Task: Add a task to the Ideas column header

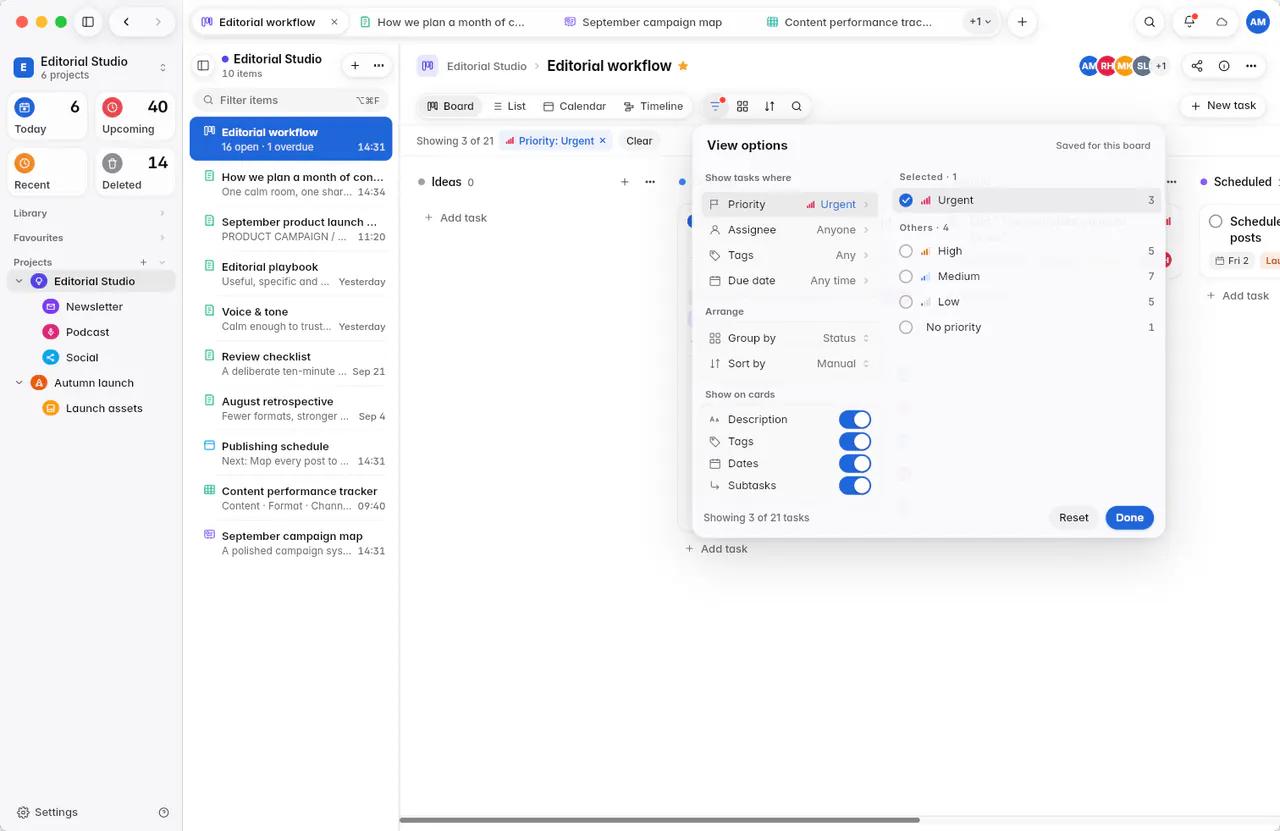Action: [x=624, y=182]
